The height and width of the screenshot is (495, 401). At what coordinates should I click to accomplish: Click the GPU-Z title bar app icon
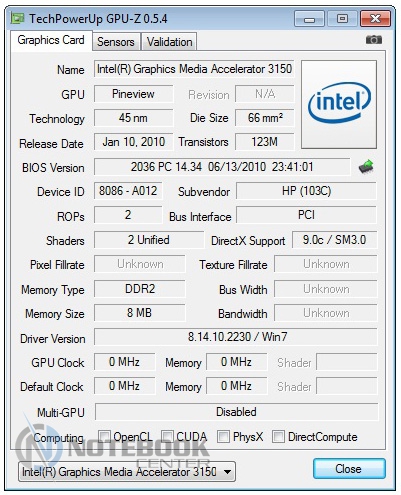click(x=17, y=18)
